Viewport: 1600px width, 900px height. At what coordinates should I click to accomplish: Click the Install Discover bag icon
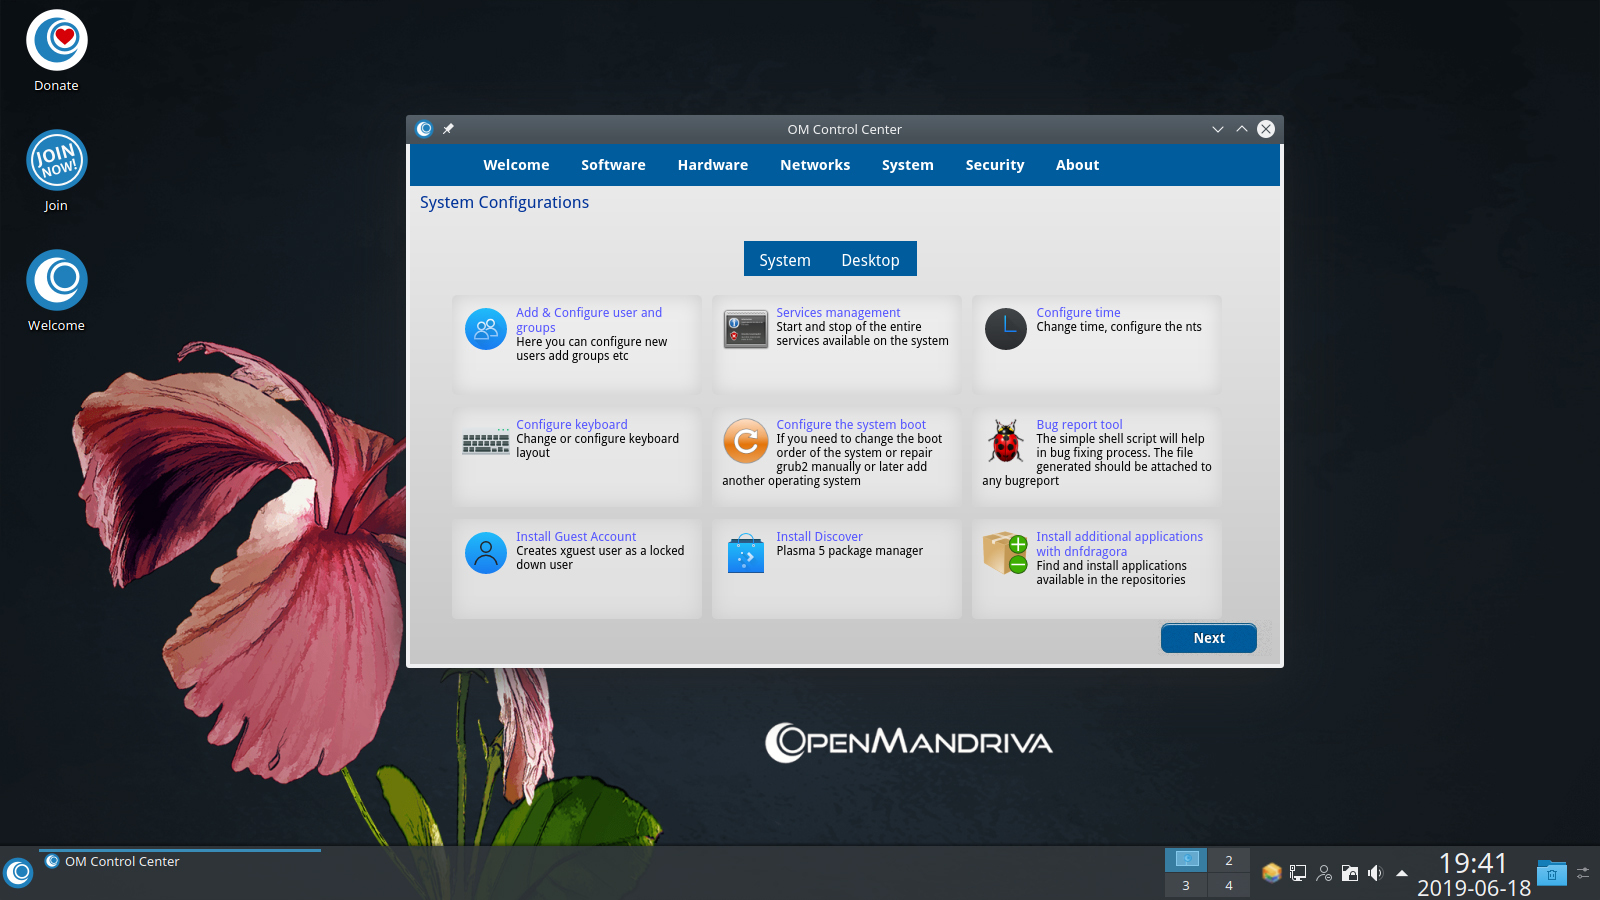click(746, 553)
